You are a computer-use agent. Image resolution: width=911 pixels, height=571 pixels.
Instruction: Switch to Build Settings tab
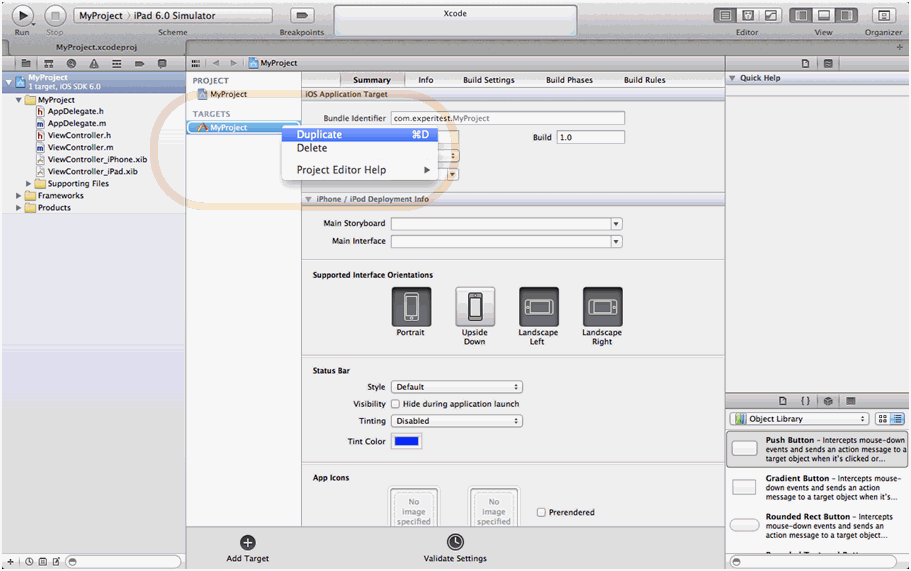[488, 80]
